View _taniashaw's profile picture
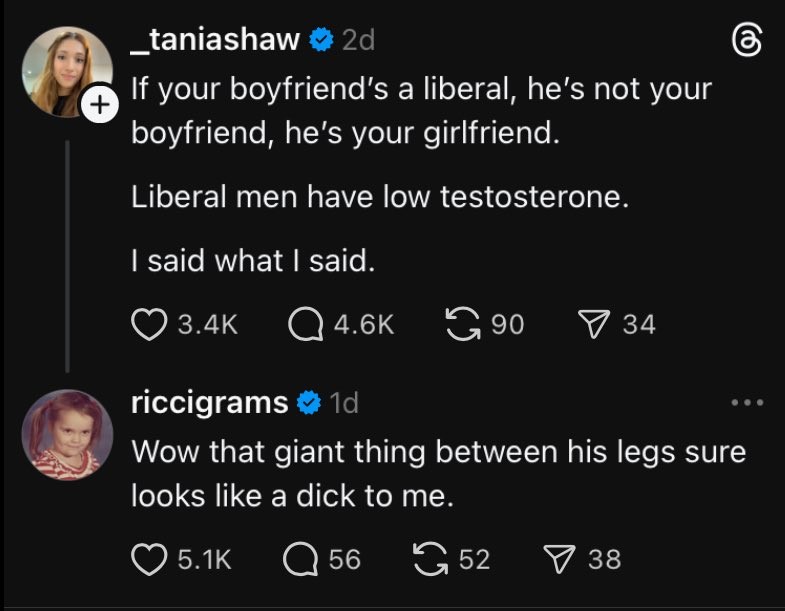785x611 pixels. tap(66, 71)
